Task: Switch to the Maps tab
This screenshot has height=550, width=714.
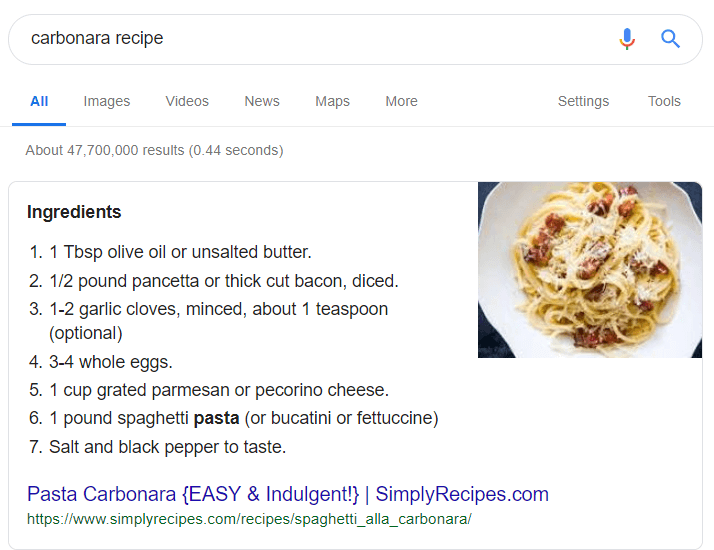Action: [332, 101]
